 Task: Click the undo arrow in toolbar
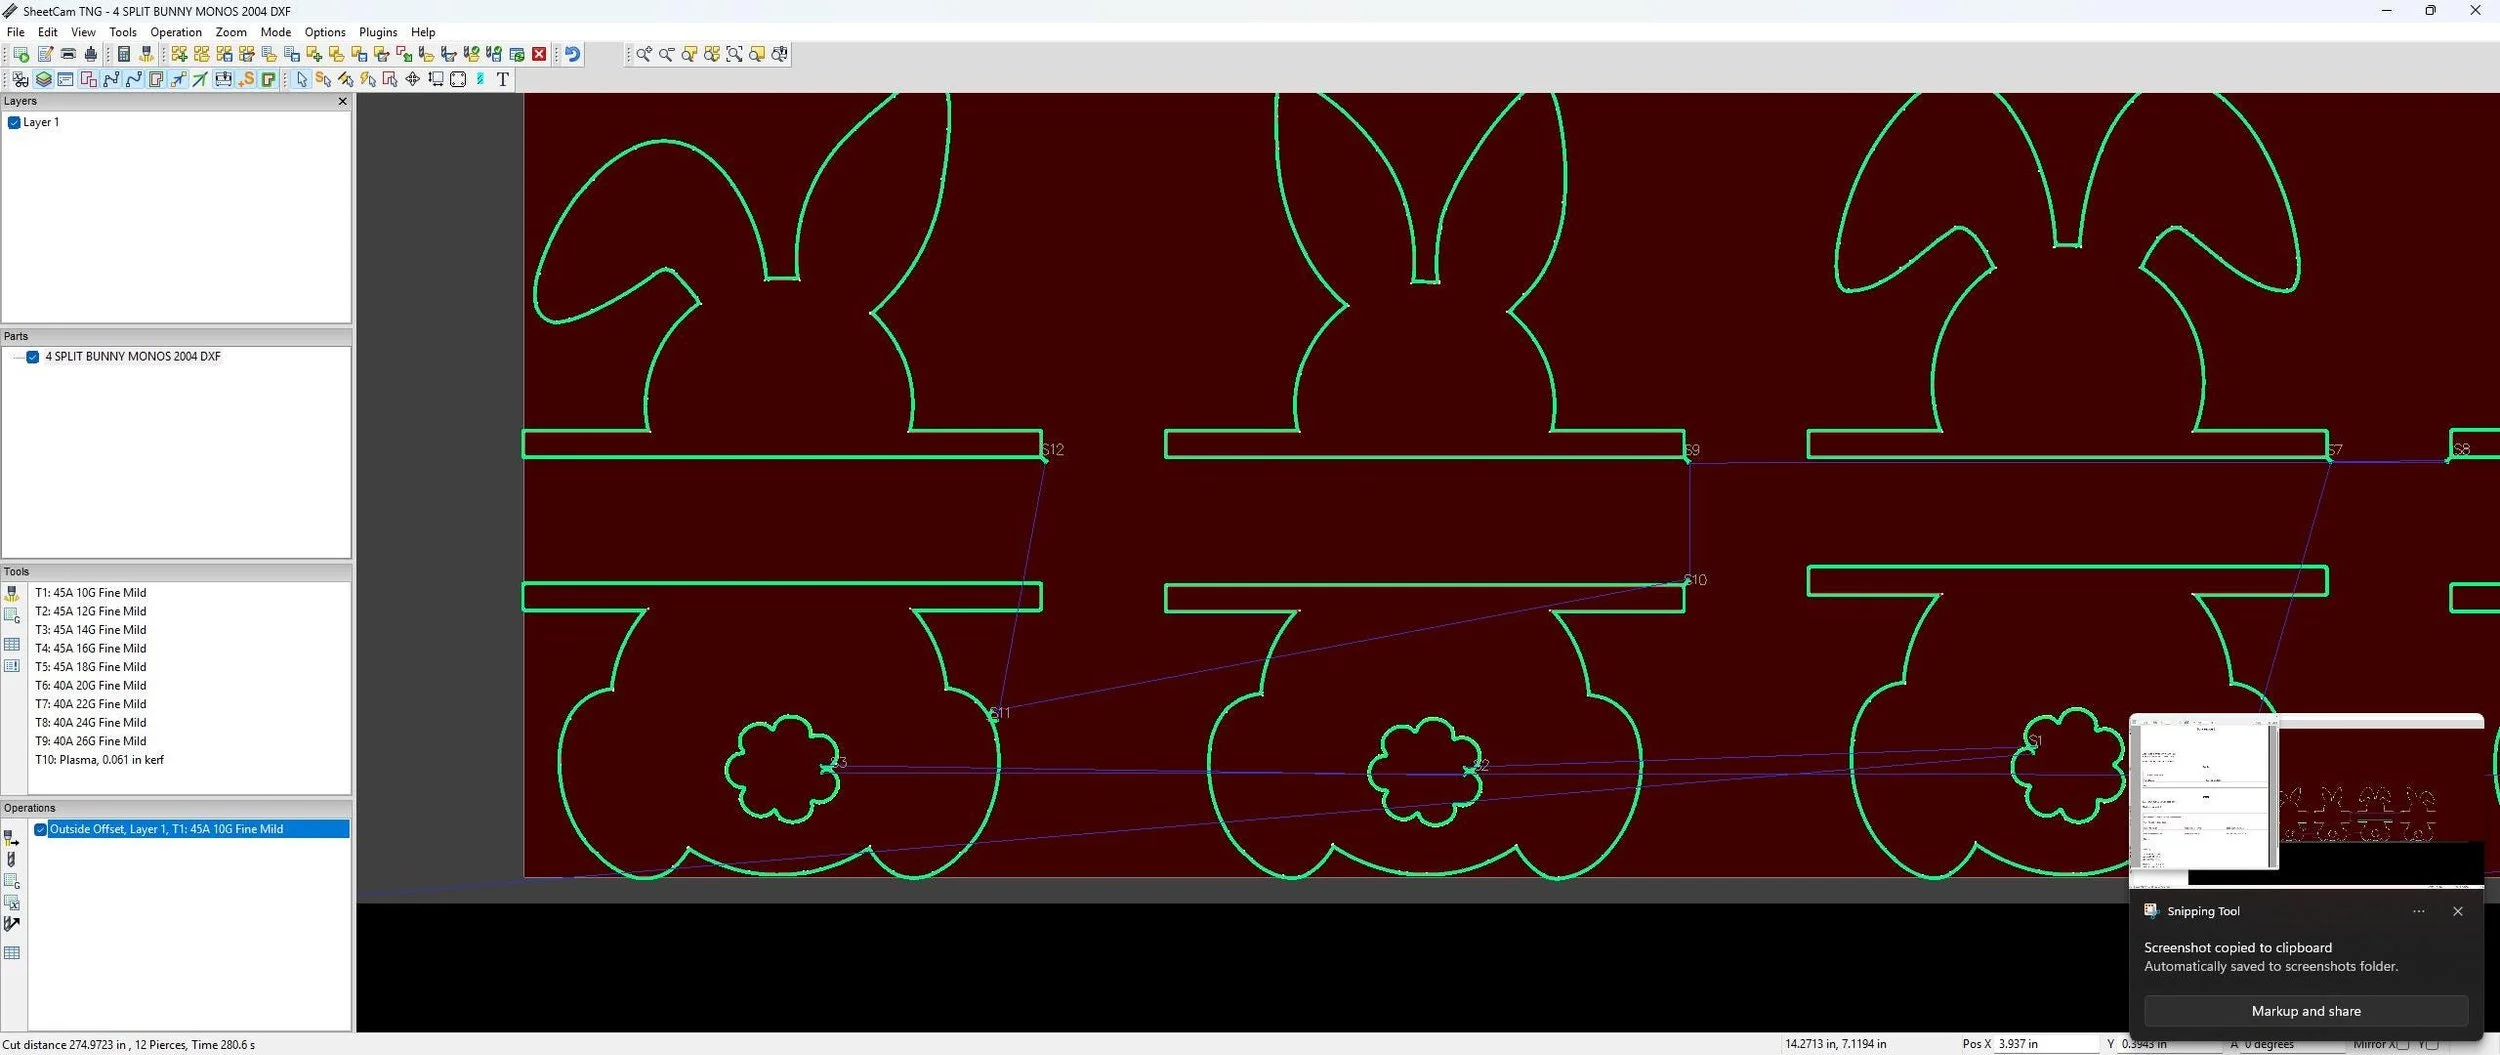pos(572,54)
